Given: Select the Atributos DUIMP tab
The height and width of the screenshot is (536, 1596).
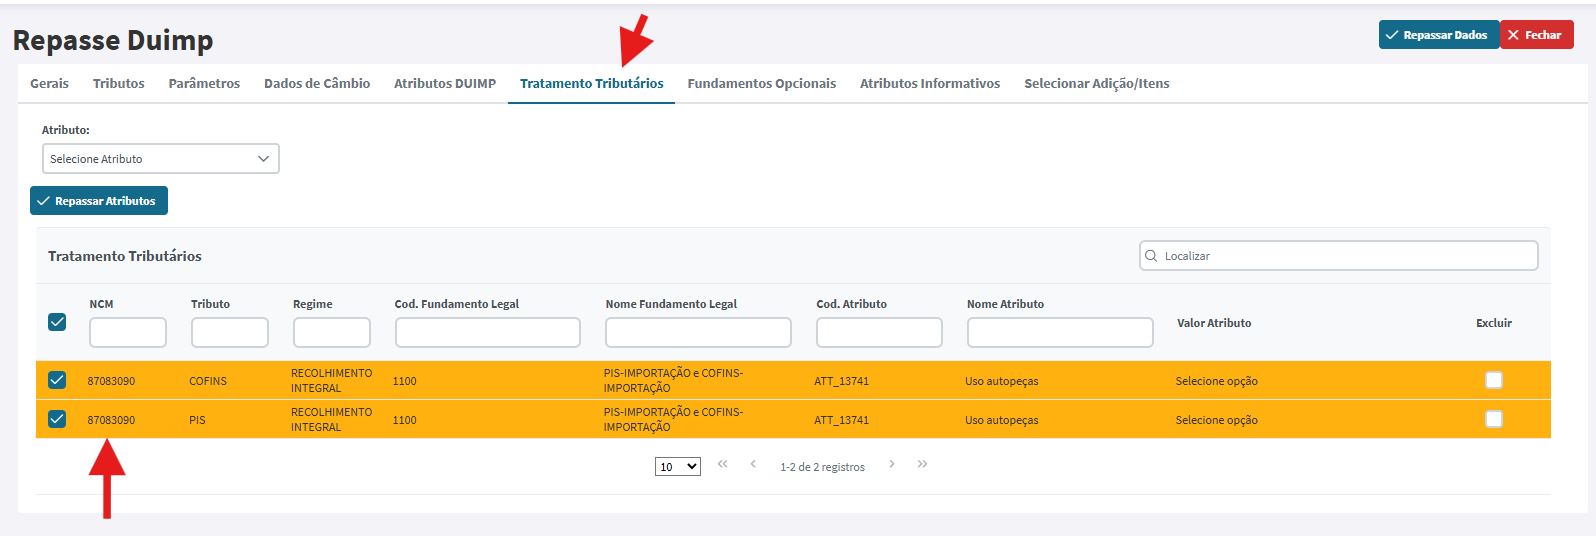Looking at the screenshot, I should [445, 83].
